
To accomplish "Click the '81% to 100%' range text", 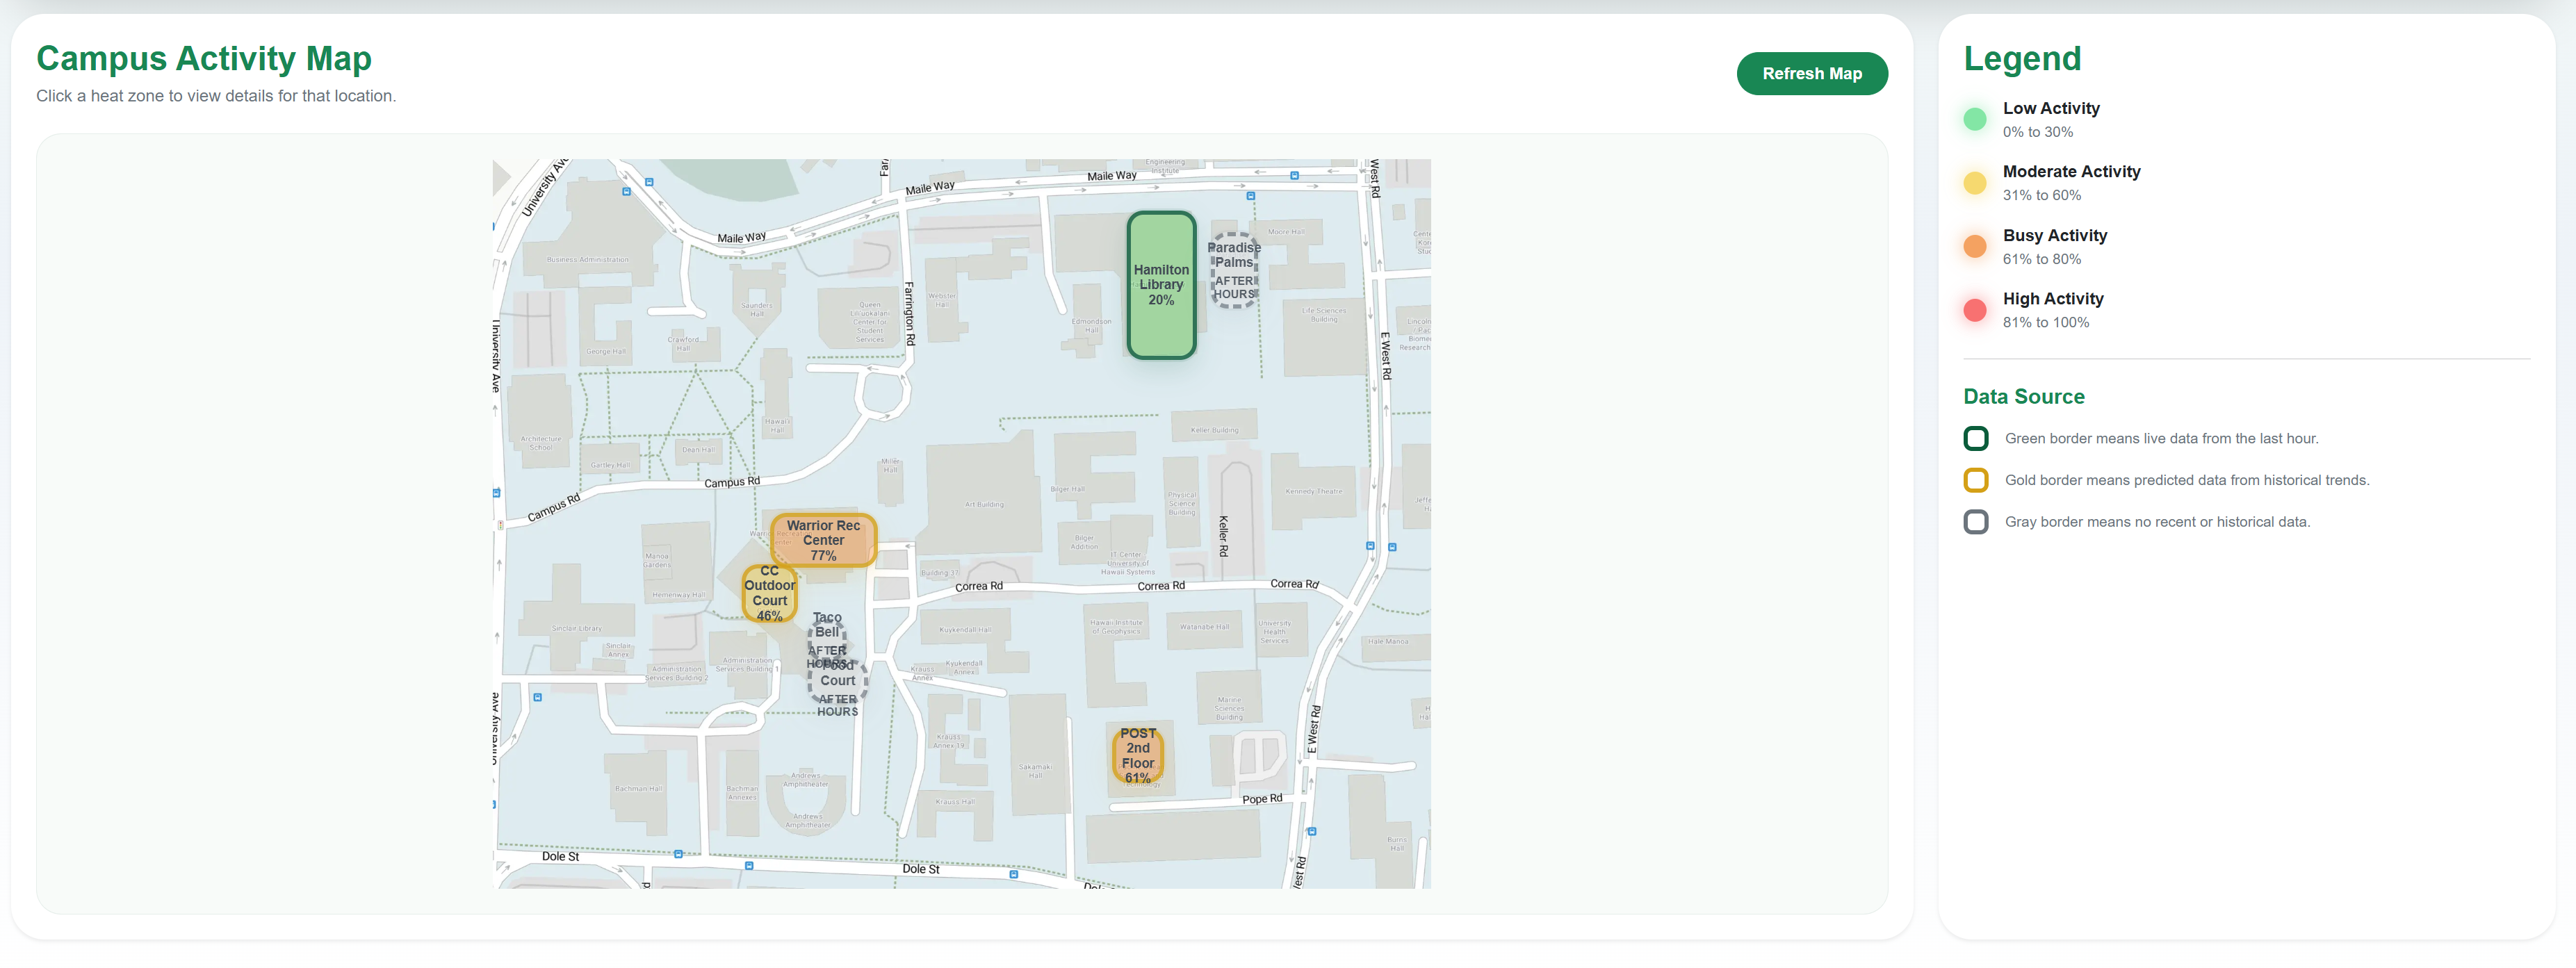I will point(2045,322).
